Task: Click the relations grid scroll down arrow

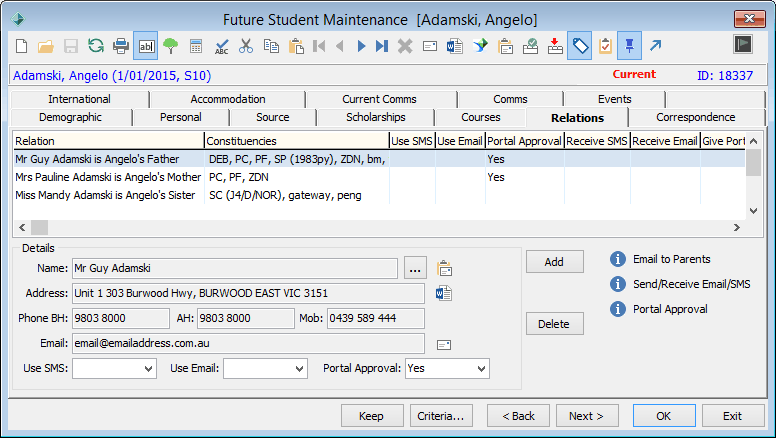Action: click(753, 211)
